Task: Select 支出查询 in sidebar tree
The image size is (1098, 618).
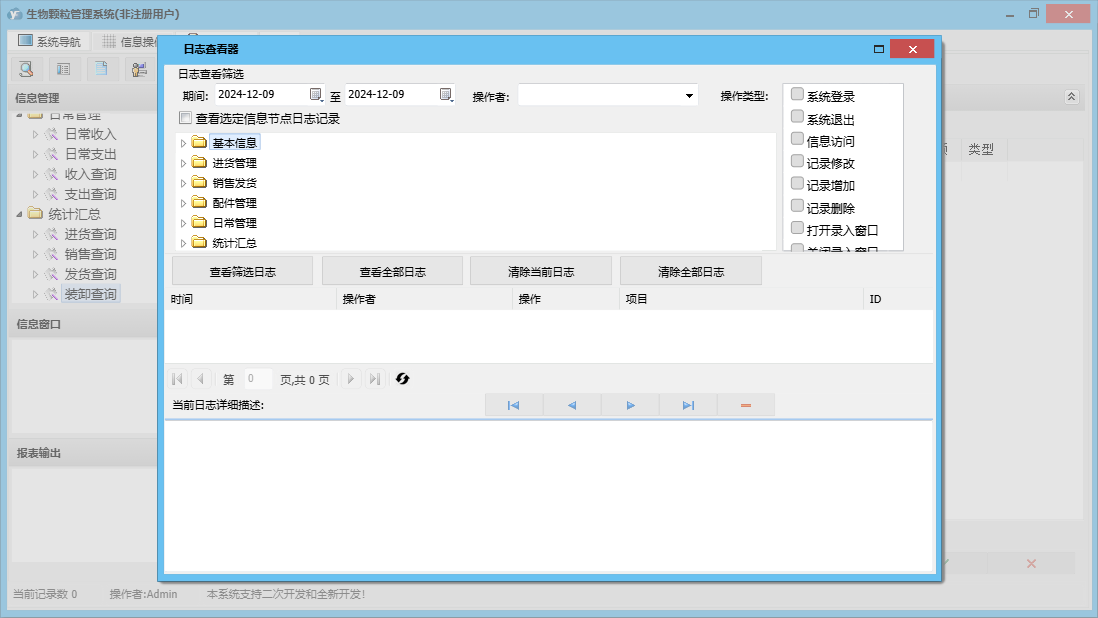Action: (x=90, y=194)
